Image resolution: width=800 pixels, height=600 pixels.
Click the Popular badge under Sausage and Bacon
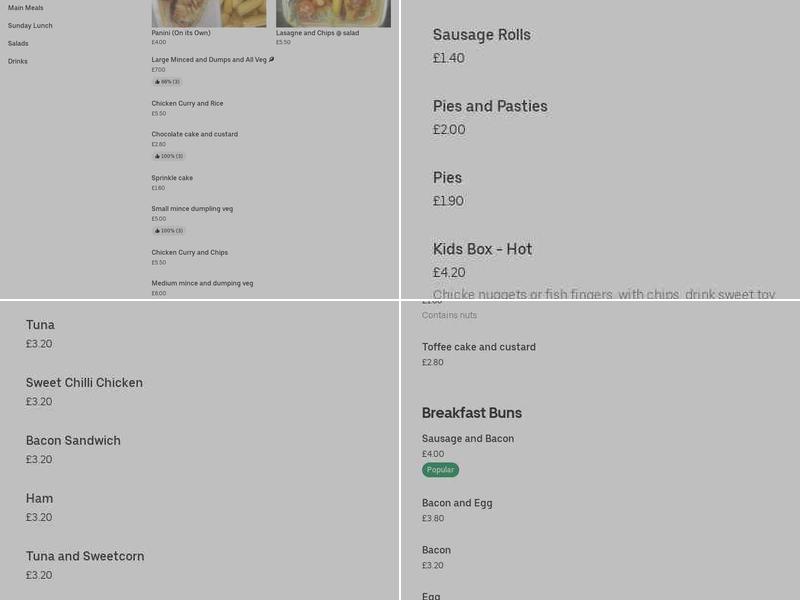pyautogui.click(x=440, y=470)
